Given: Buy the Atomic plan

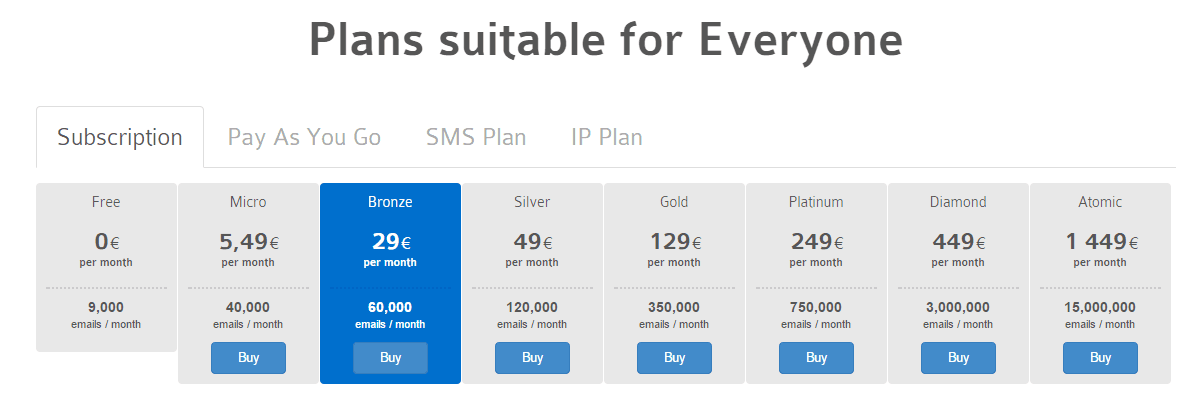Looking at the screenshot, I should coord(1100,357).
